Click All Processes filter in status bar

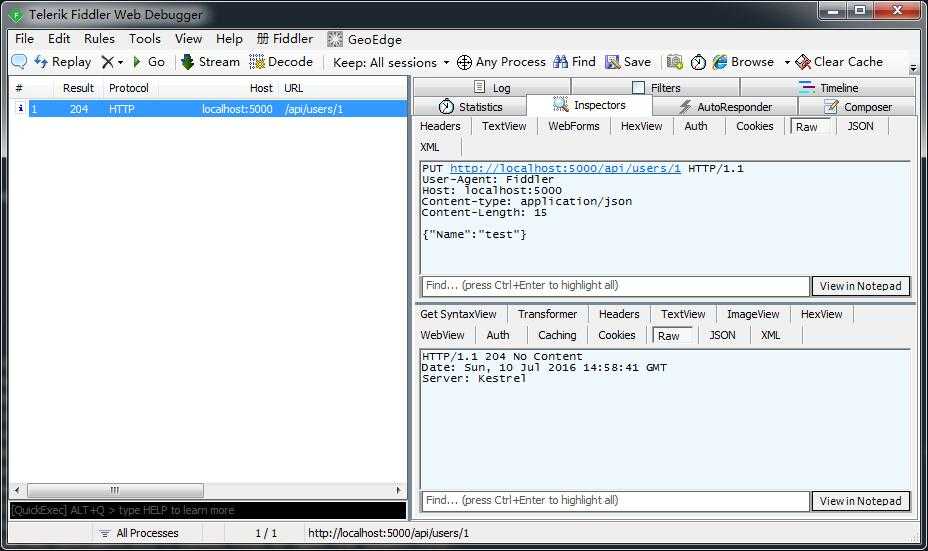pos(138,533)
